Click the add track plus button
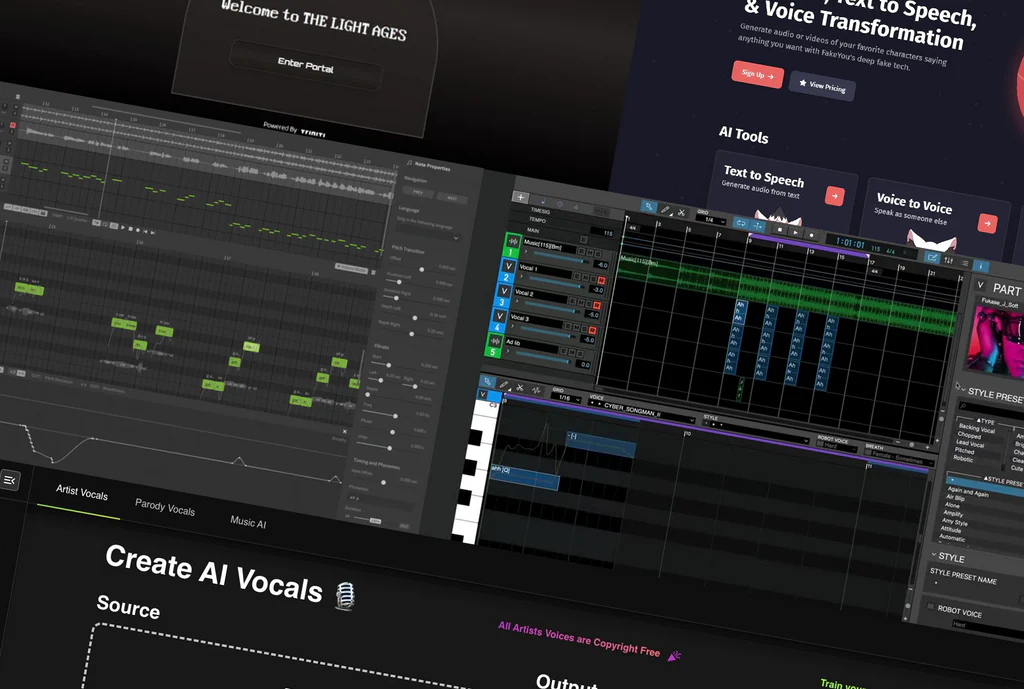The width and height of the screenshot is (1024, 689). click(x=520, y=197)
